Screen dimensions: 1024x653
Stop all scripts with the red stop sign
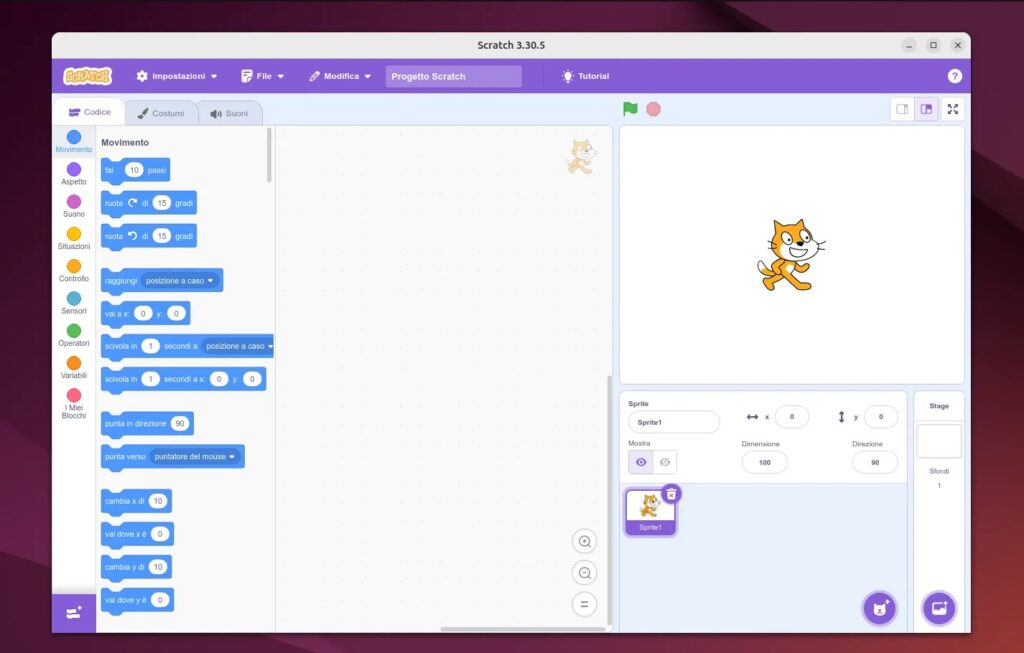tap(652, 108)
